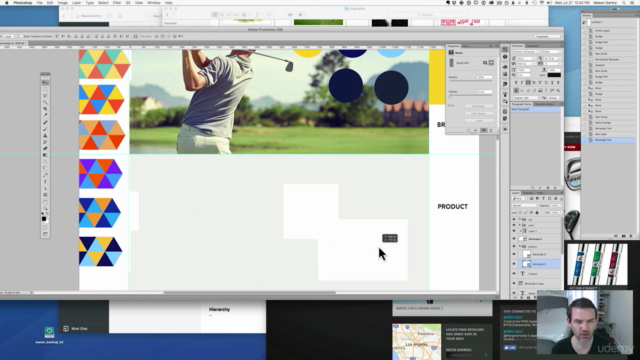This screenshot has width=640, height=360.
Task: Select the Move tool in the toolbox
Action: tap(45, 82)
